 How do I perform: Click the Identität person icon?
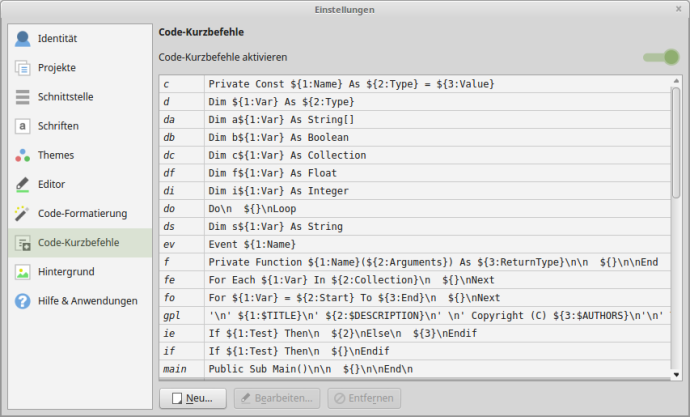(22, 39)
